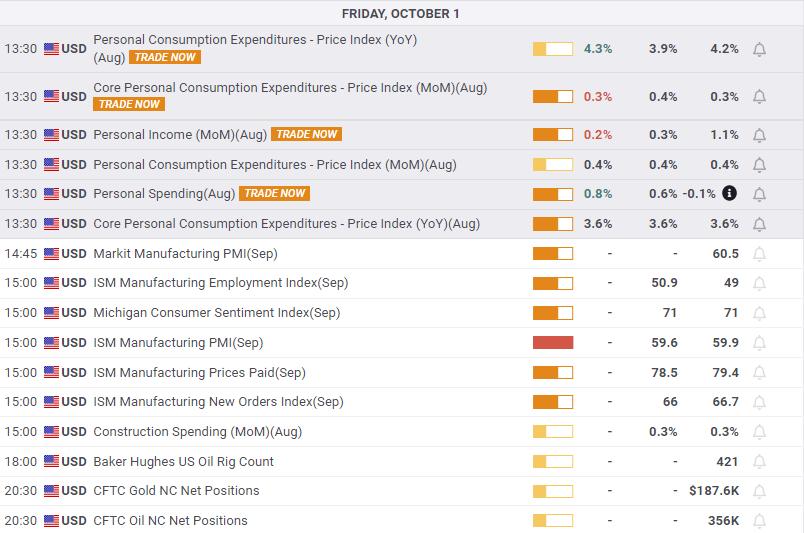Expand ISM Manufacturing New Orders Index row
Screen dimensions: 804x533
click(x=217, y=402)
